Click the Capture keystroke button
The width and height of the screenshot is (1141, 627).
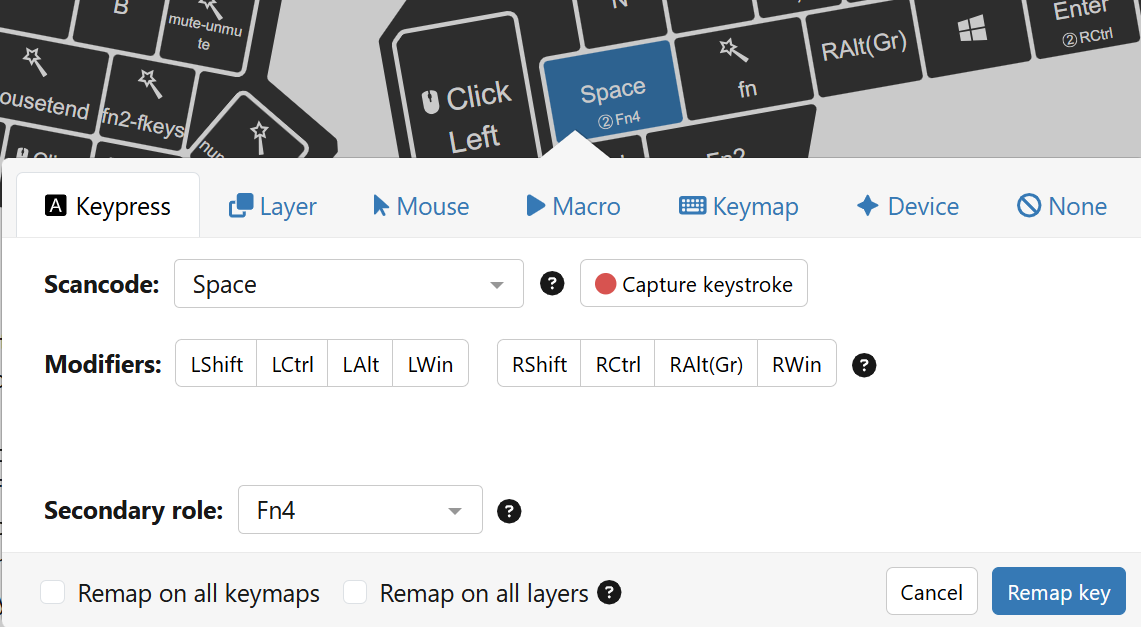pyautogui.click(x=694, y=284)
